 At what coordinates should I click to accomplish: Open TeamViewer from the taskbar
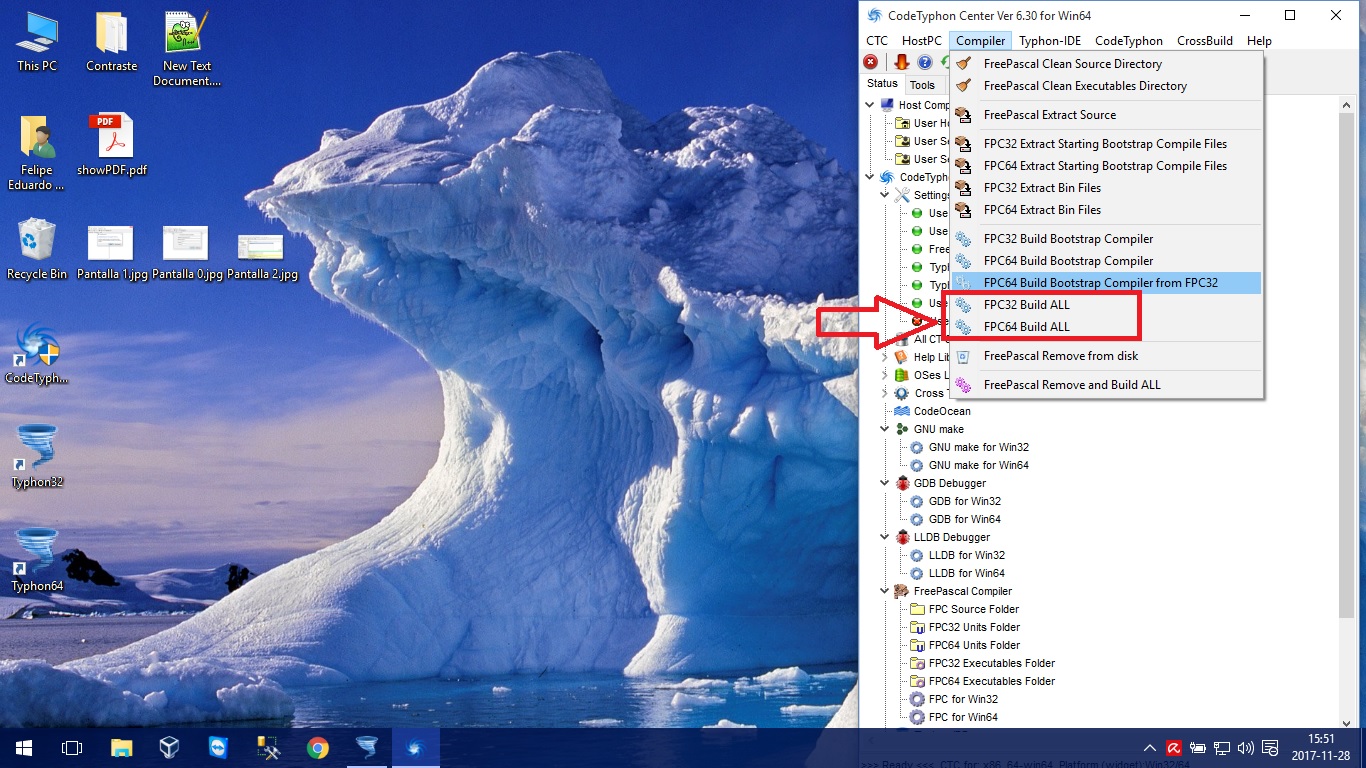tap(218, 748)
